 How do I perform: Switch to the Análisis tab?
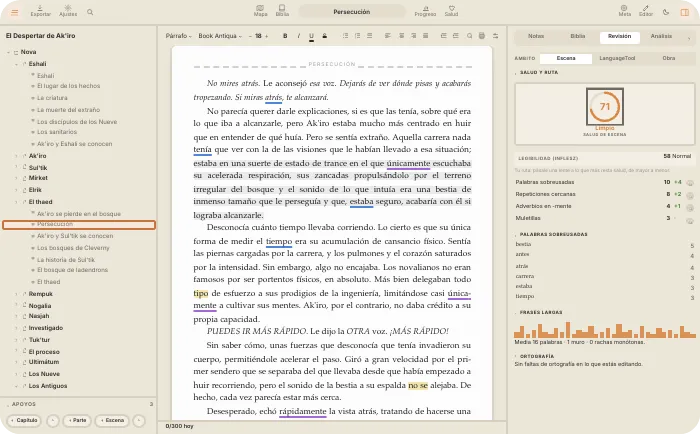click(x=661, y=36)
